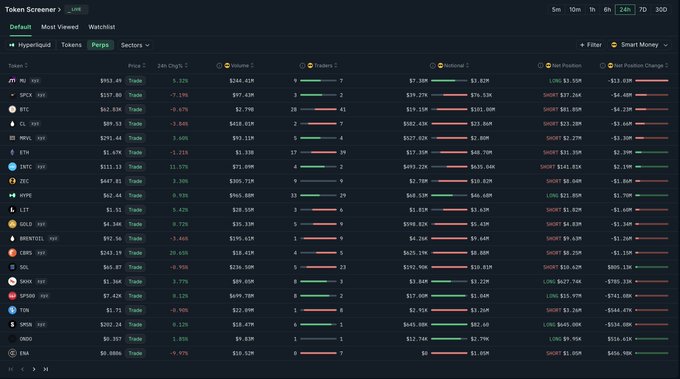Sort by the Token column header
The width and height of the screenshot is (680, 379).
click(x=18, y=65)
